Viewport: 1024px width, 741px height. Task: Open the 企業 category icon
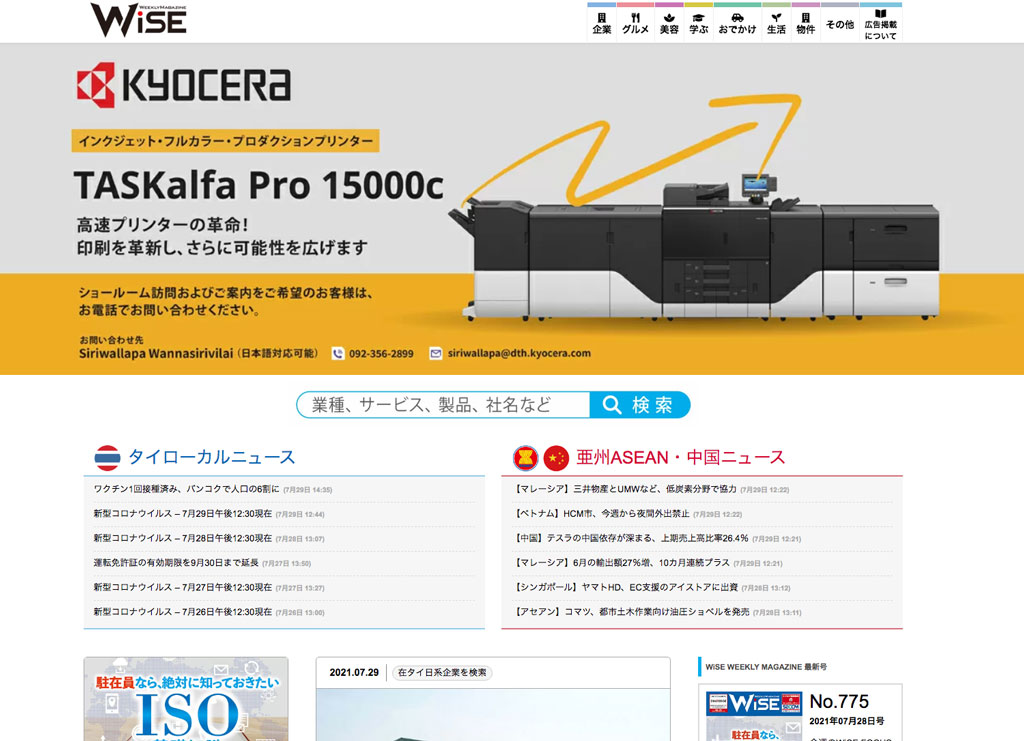coord(601,24)
